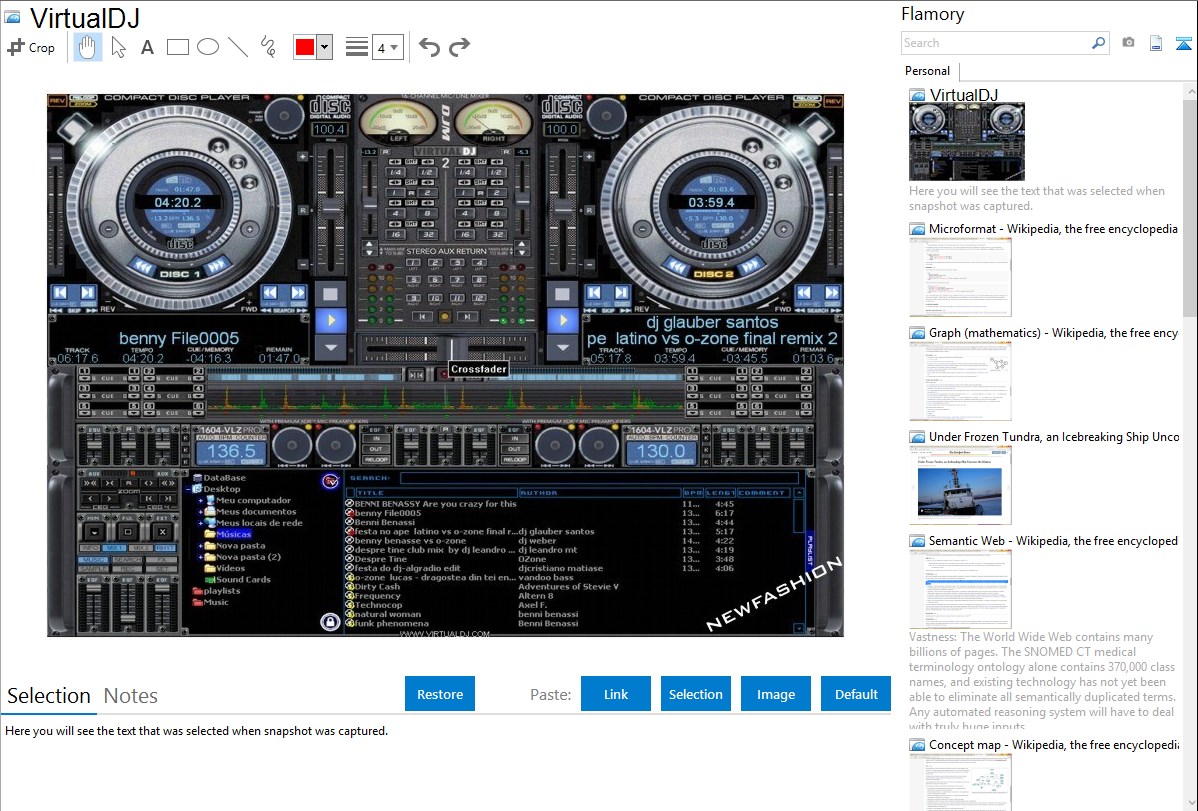Select the Crop tool
1198x811 pixels.
[x=31, y=47]
